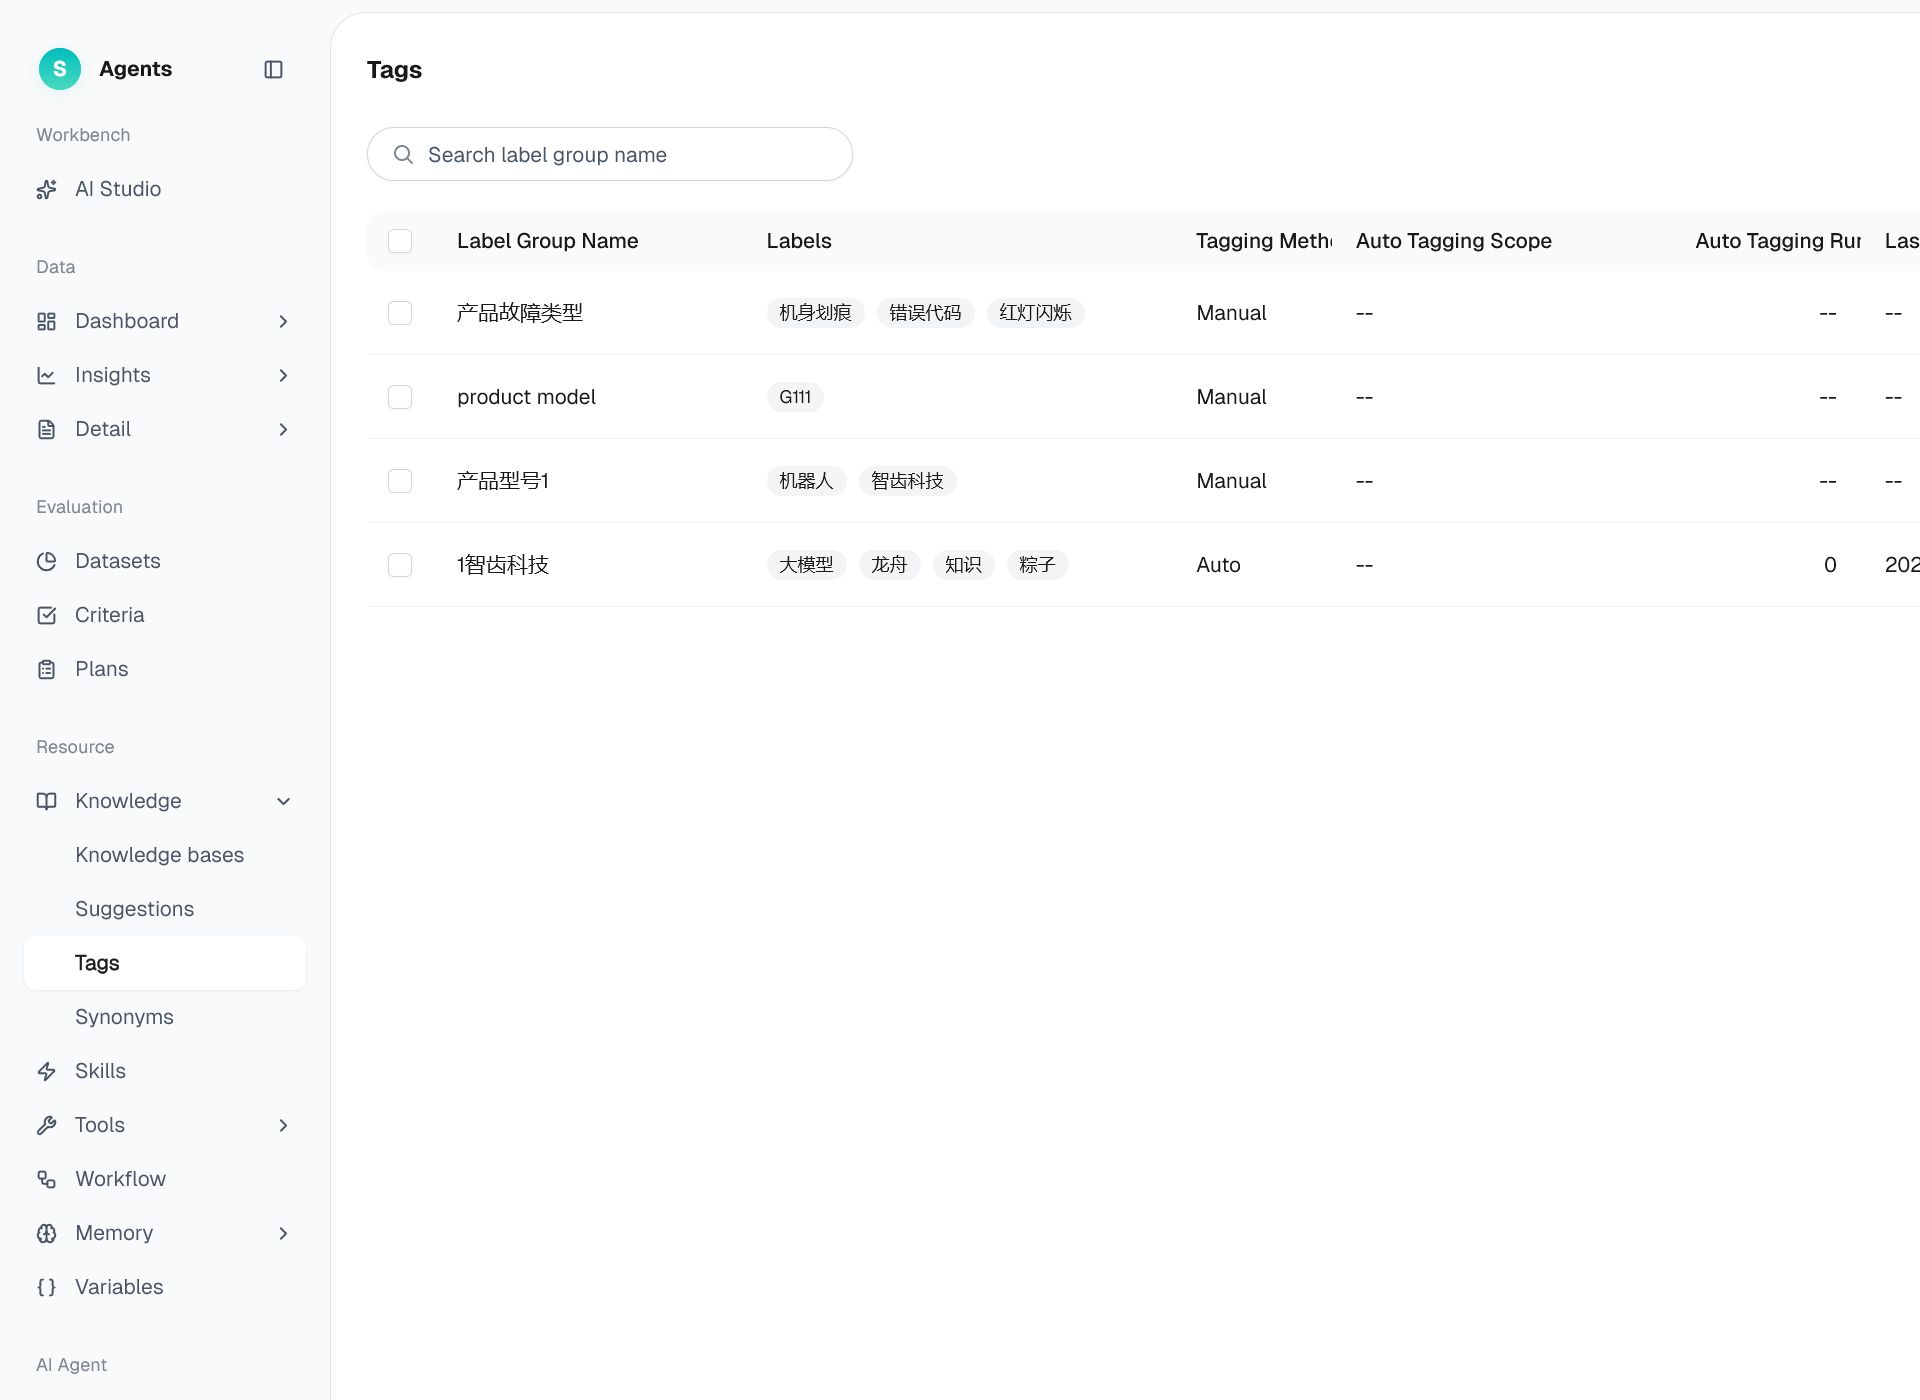Click the Label Group Name column header
Image resolution: width=1920 pixels, height=1400 pixels.
[x=547, y=241]
